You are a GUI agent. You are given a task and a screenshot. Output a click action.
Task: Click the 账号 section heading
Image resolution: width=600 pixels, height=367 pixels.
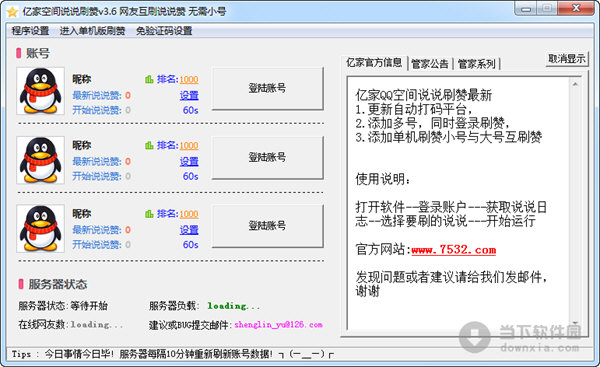coord(38,53)
